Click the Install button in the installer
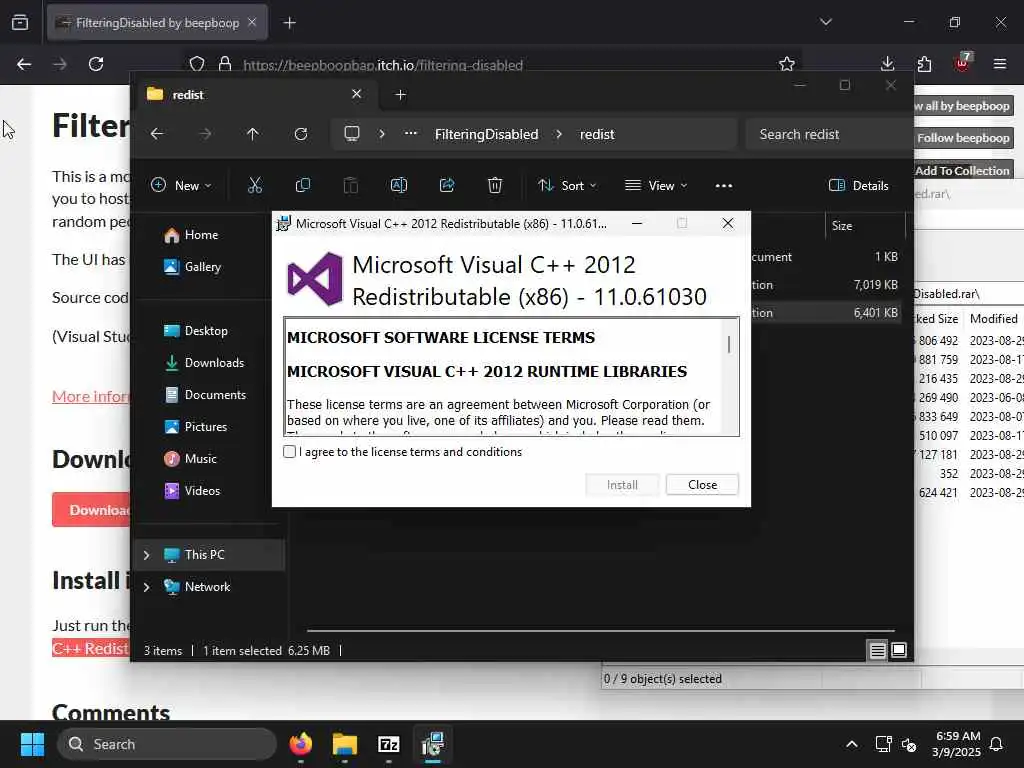The image size is (1024, 768). [622, 485]
